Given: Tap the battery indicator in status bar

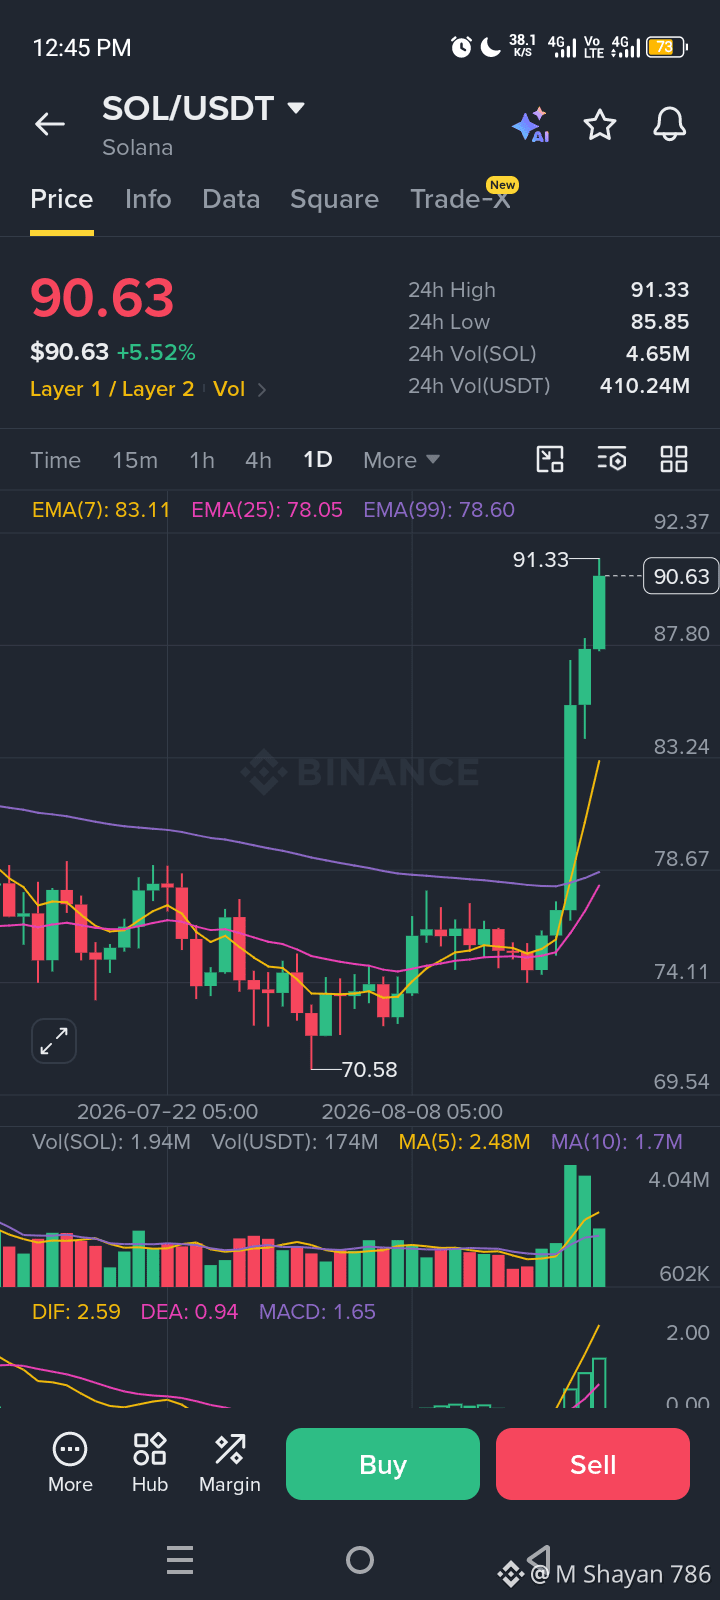Looking at the screenshot, I should [x=667, y=47].
